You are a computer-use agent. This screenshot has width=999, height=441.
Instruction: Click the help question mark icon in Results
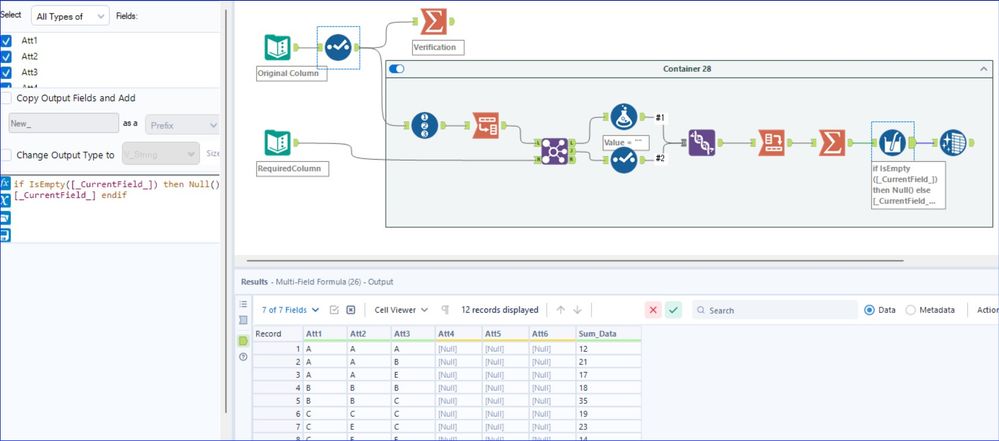[x=243, y=357]
